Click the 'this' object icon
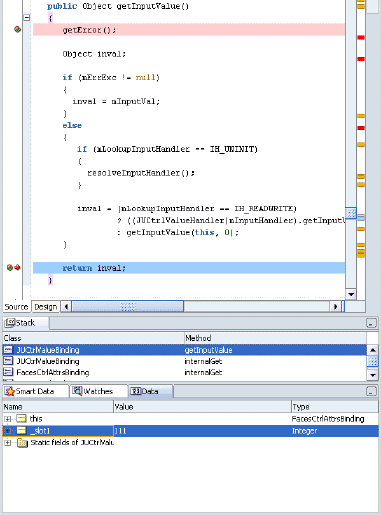Screen dimensions: 381x515 [21, 419]
